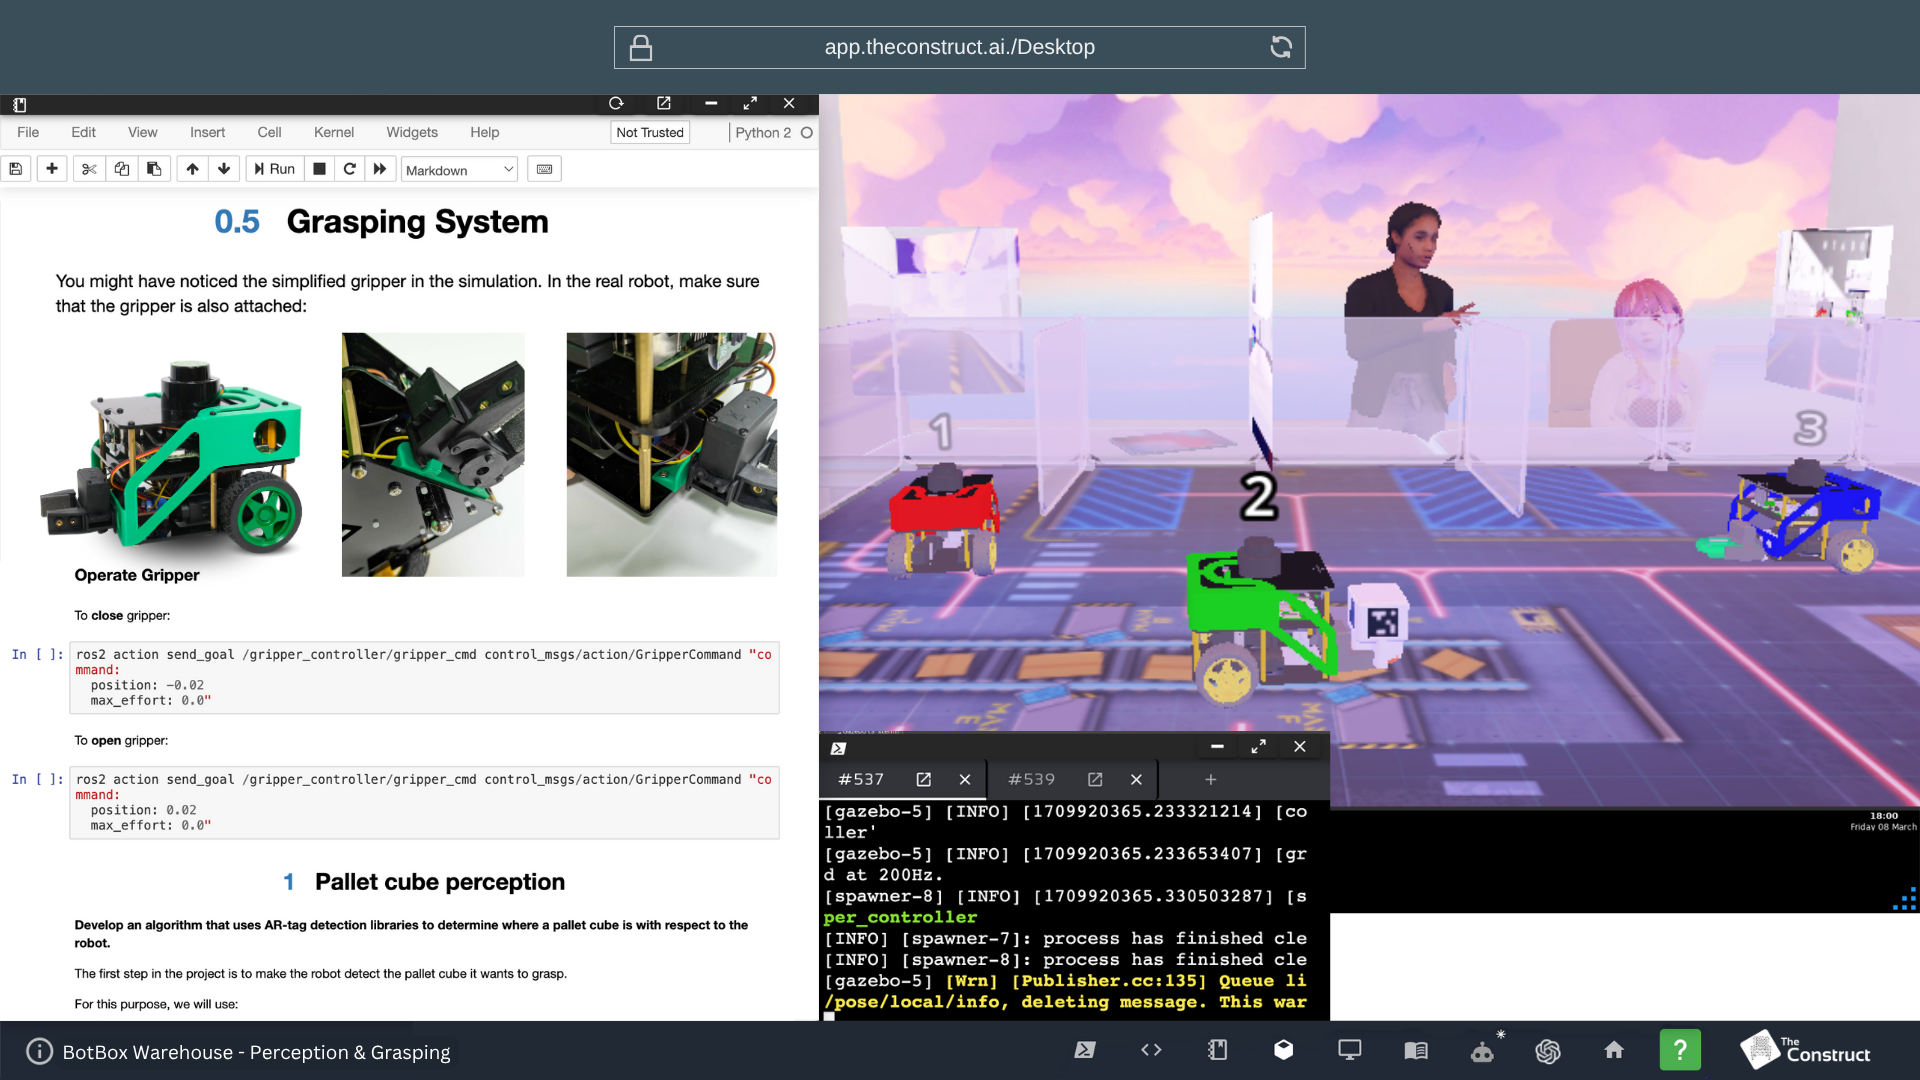Open the Help menu in the notebook
This screenshot has width=1920, height=1080.
(484, 132)
